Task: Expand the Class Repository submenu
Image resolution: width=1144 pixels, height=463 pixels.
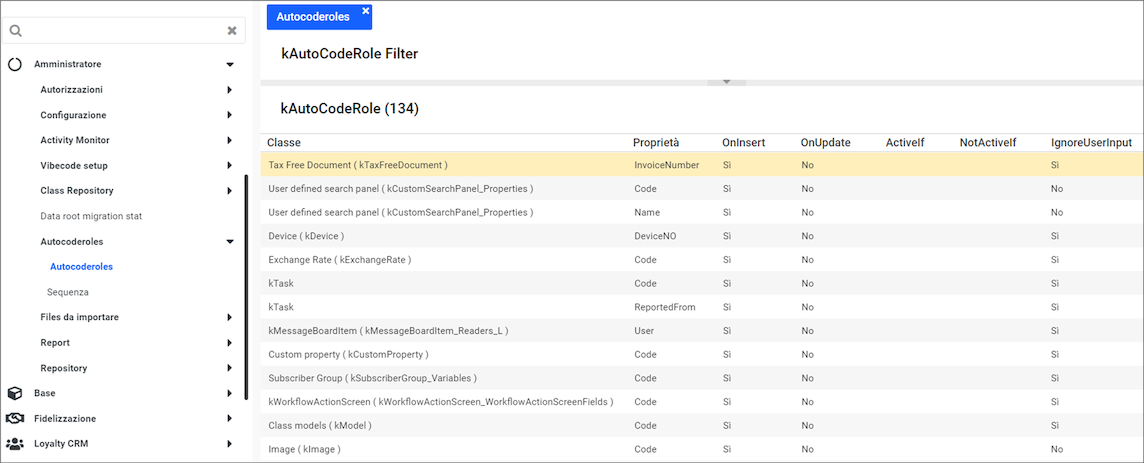Action: coord(229,191)
